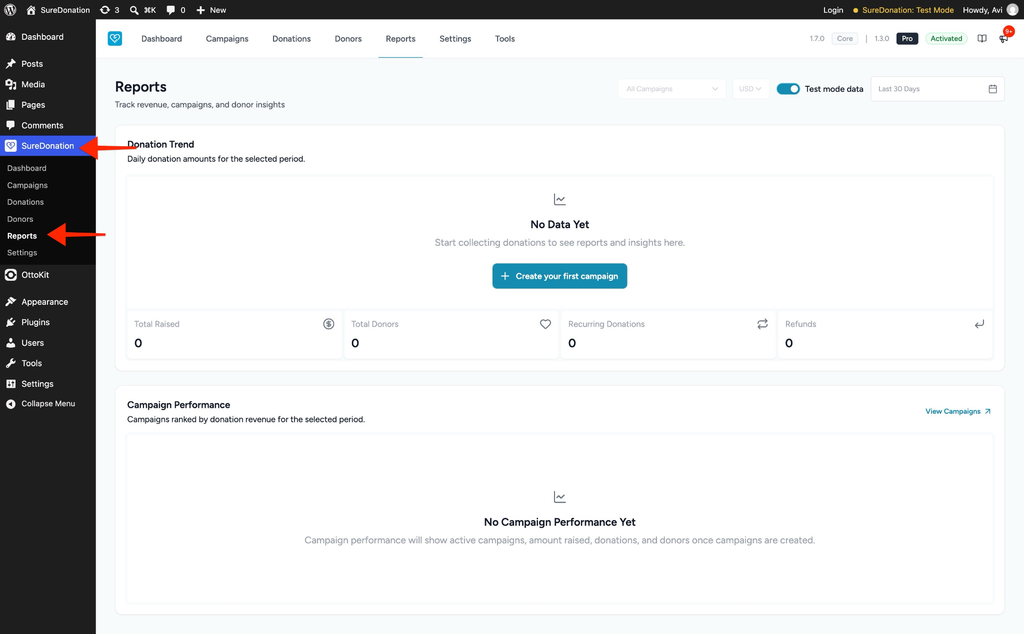
Task: Click the SureDonation heart logo icon
Action: (x=115, y=39)
